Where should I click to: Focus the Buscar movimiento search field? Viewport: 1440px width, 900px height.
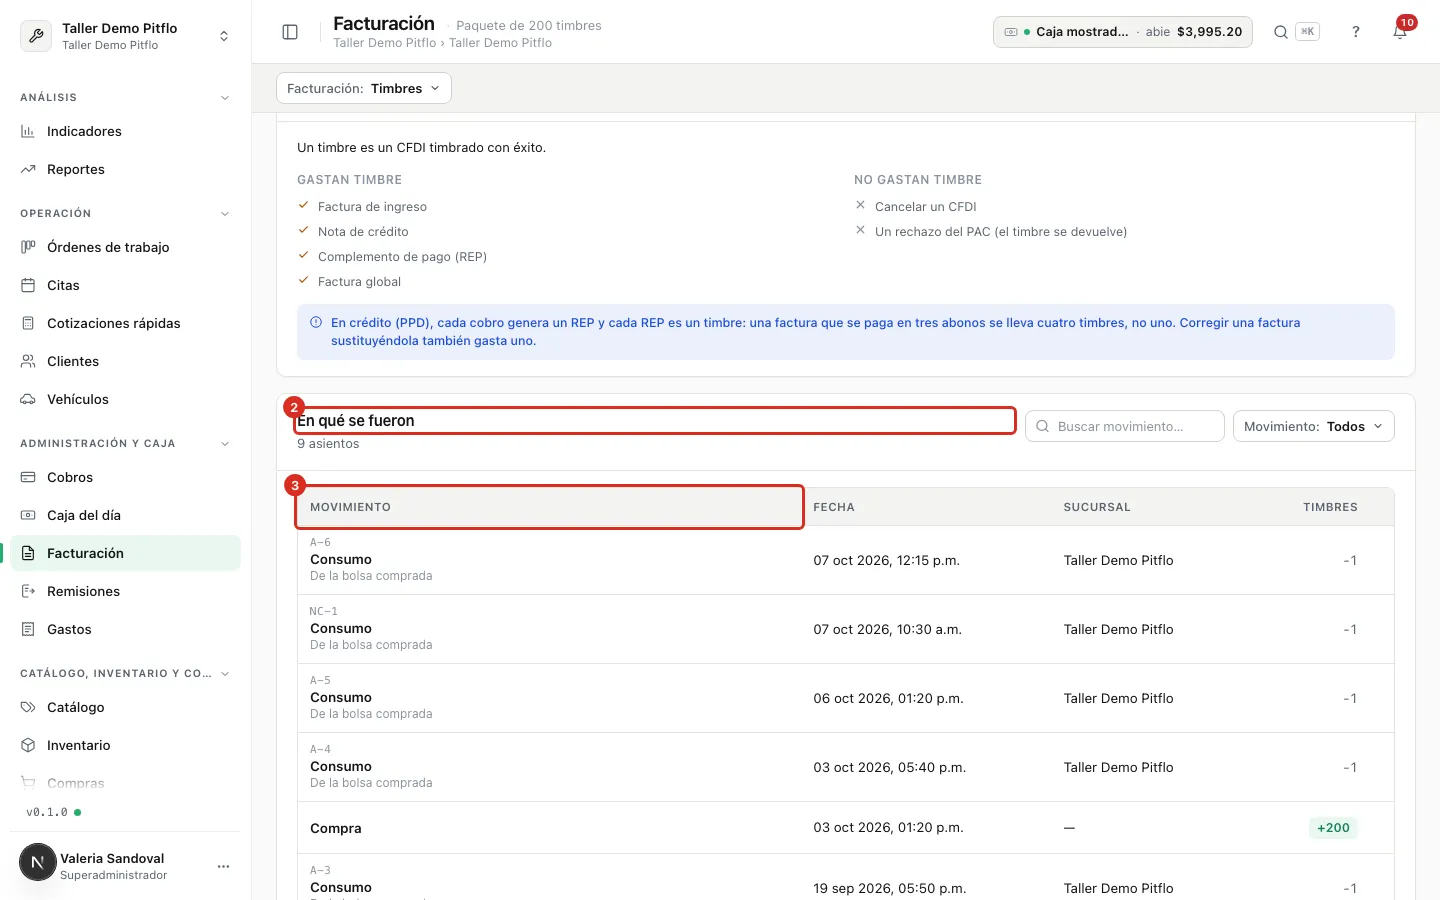(1125, 426)
